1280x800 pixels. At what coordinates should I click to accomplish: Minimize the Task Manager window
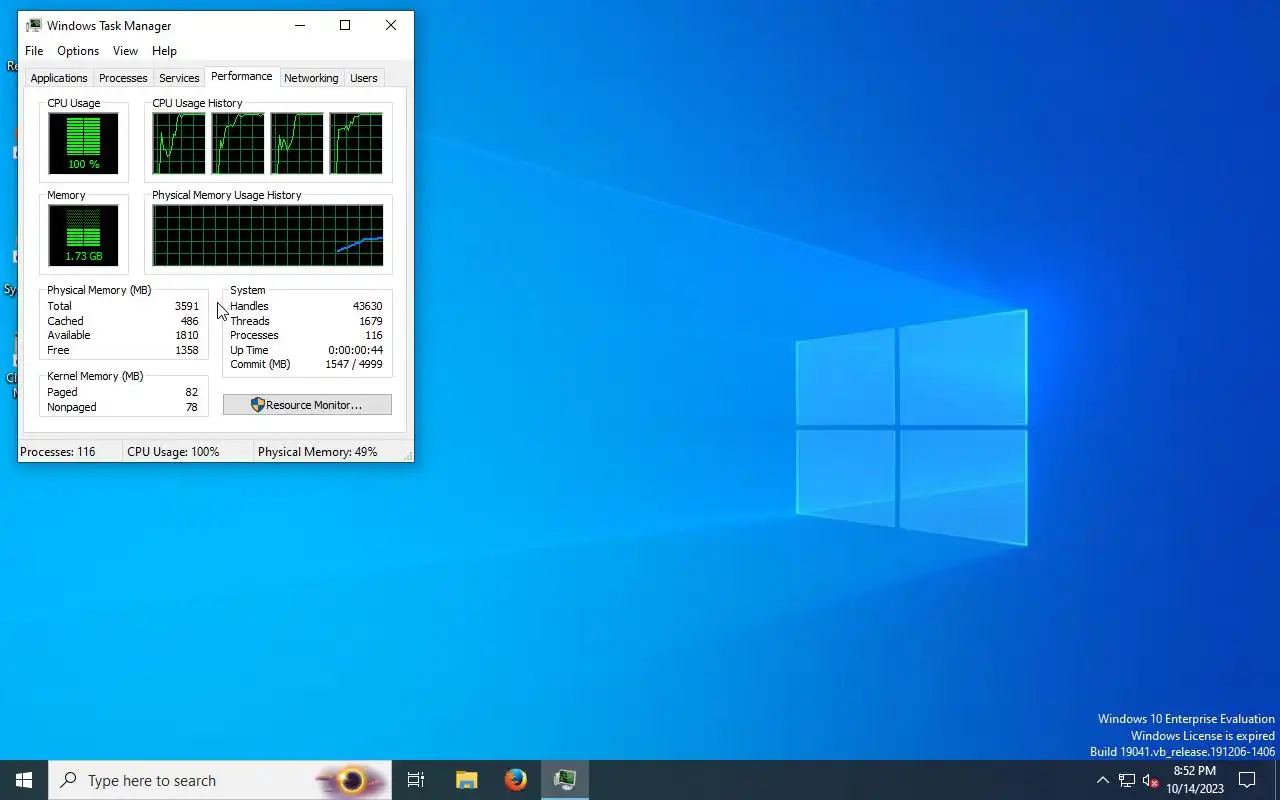299,26
